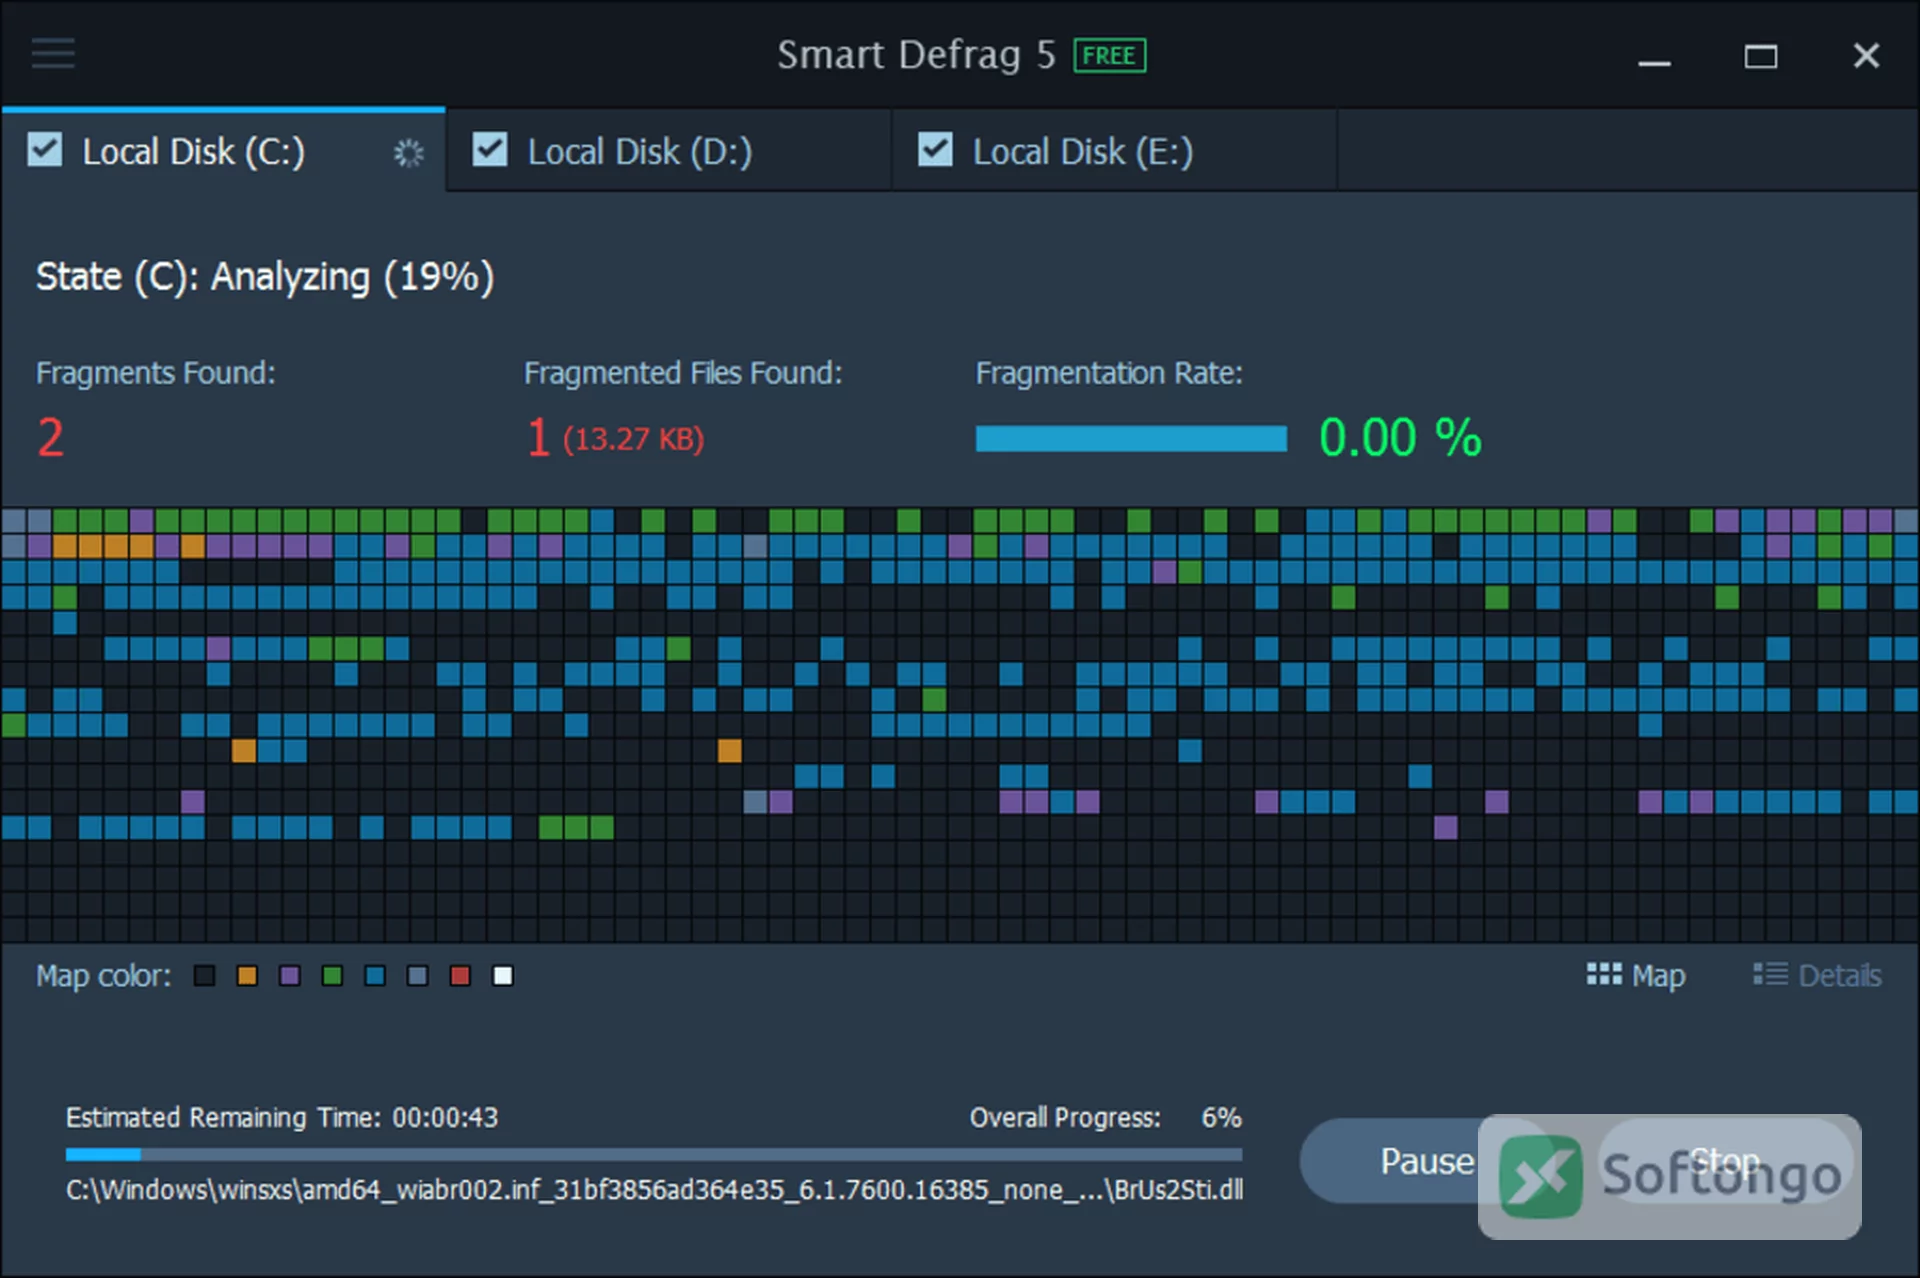This screenshot has height=1278, width=1920.
Task: Stop the defrag process
Action: tap(1725, 1161)
